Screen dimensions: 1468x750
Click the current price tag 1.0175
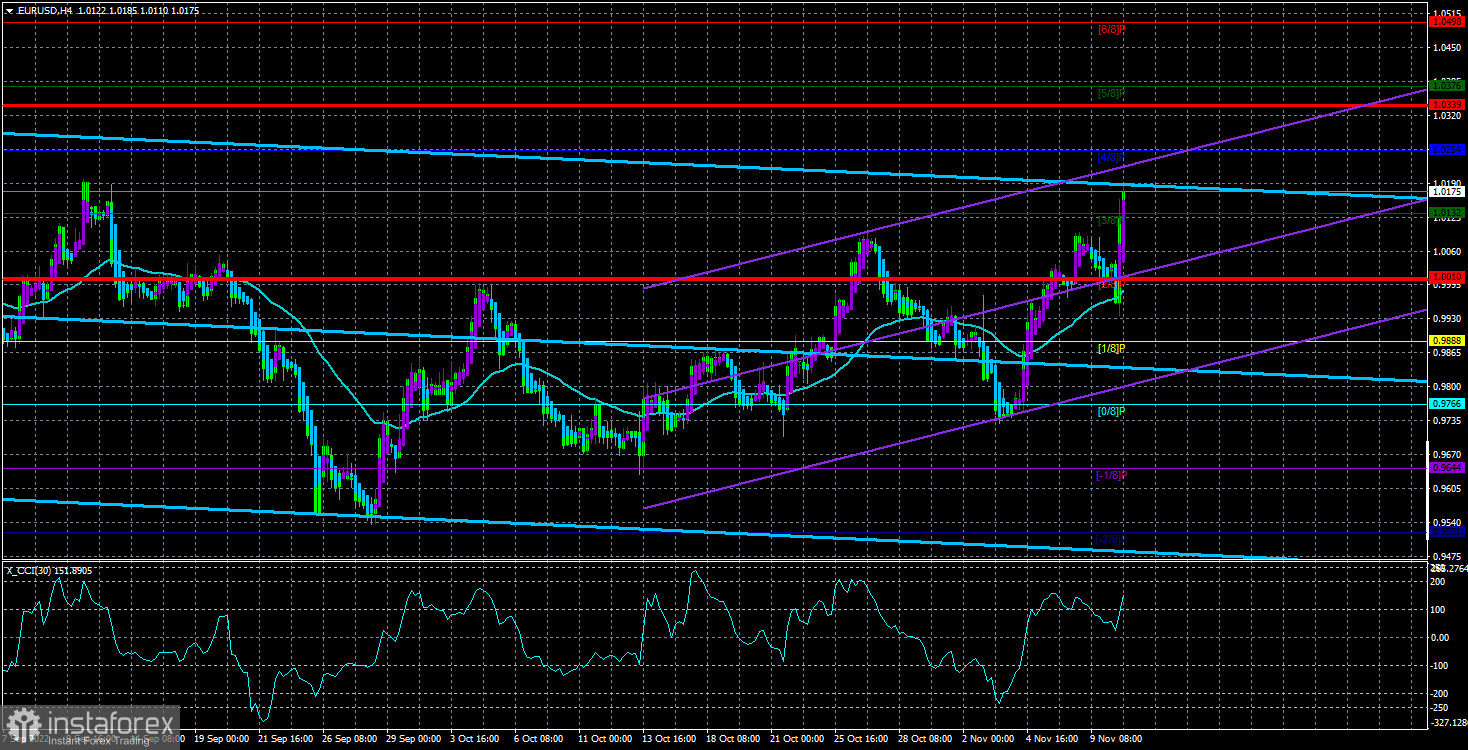click(x=1446, y=191)
